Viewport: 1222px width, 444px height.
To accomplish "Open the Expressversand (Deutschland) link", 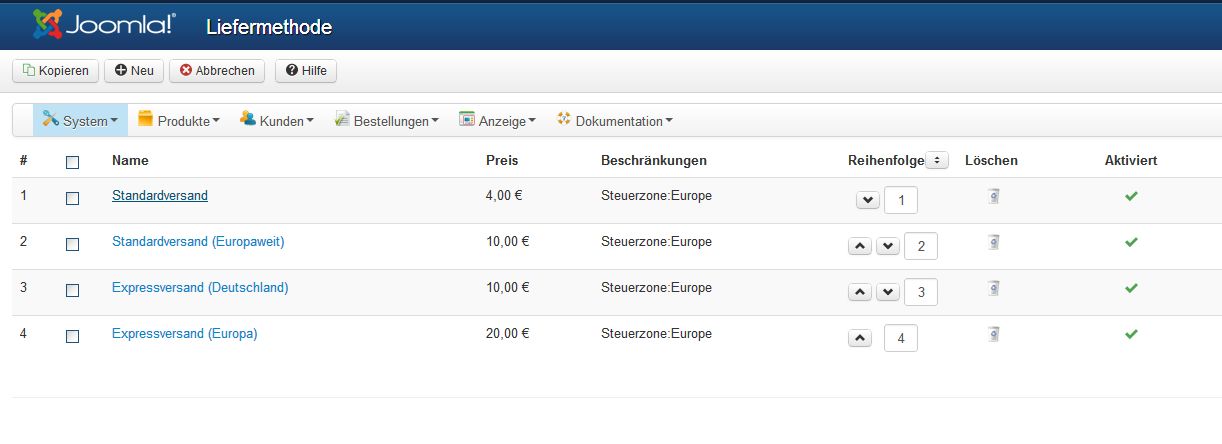I will [x=200, y=287].
